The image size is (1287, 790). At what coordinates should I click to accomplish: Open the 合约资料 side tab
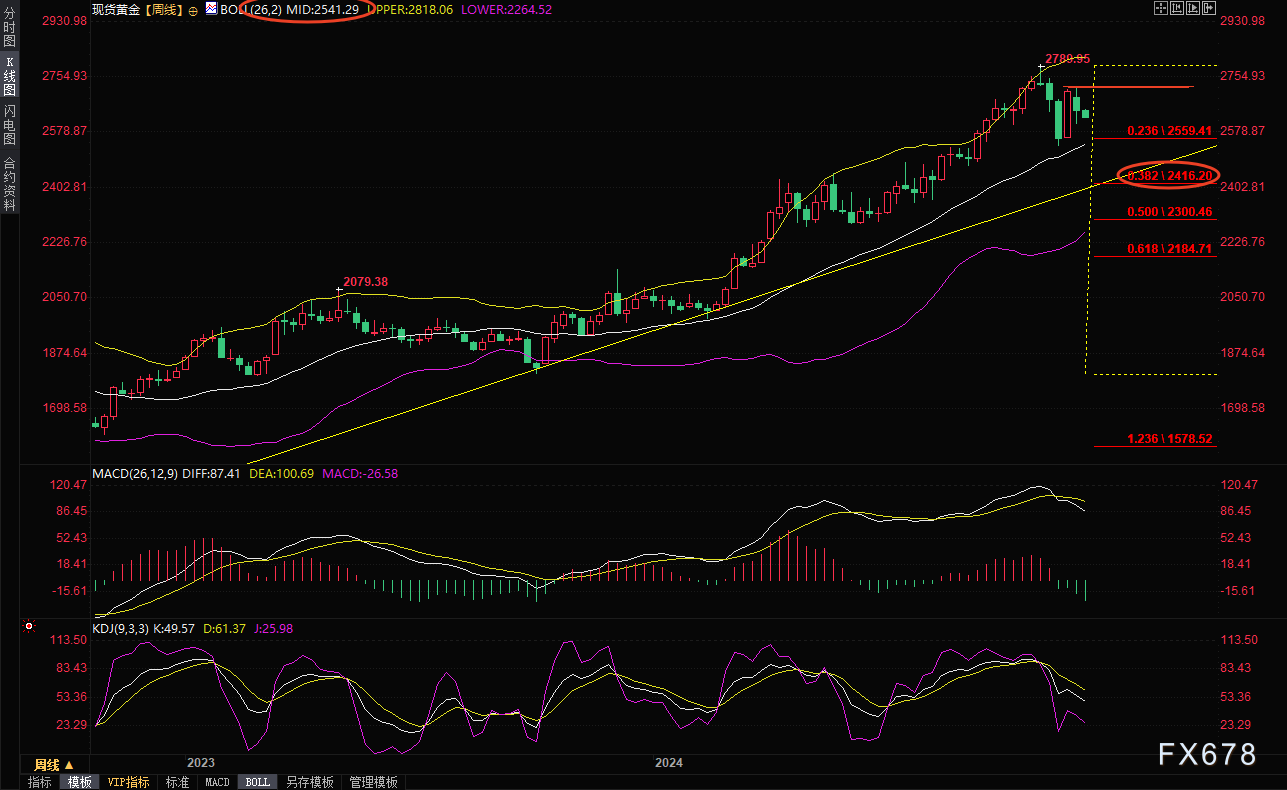9,184
